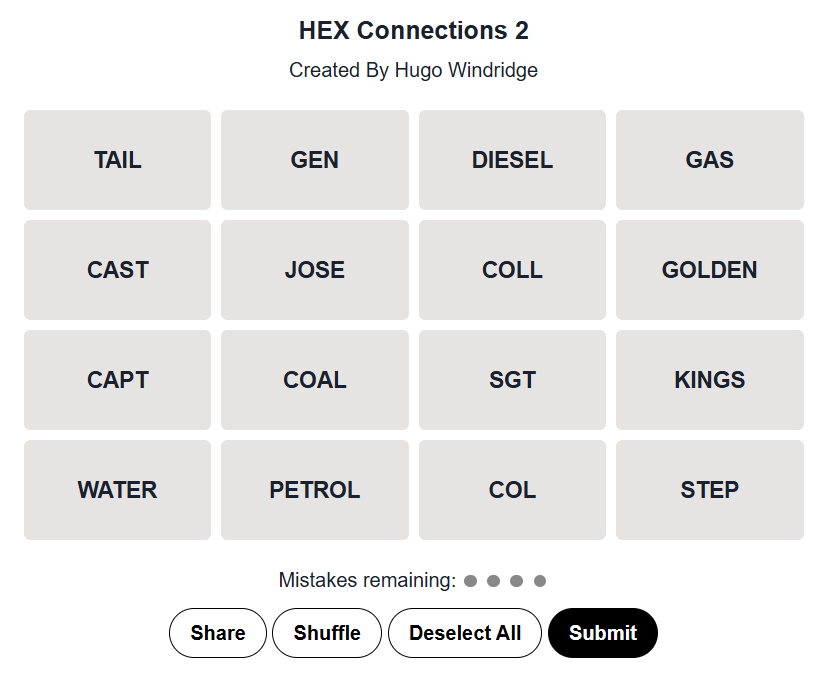This screenshot has height=675, width=838.
Task: Select the WATER word tile
Action: 117,490
